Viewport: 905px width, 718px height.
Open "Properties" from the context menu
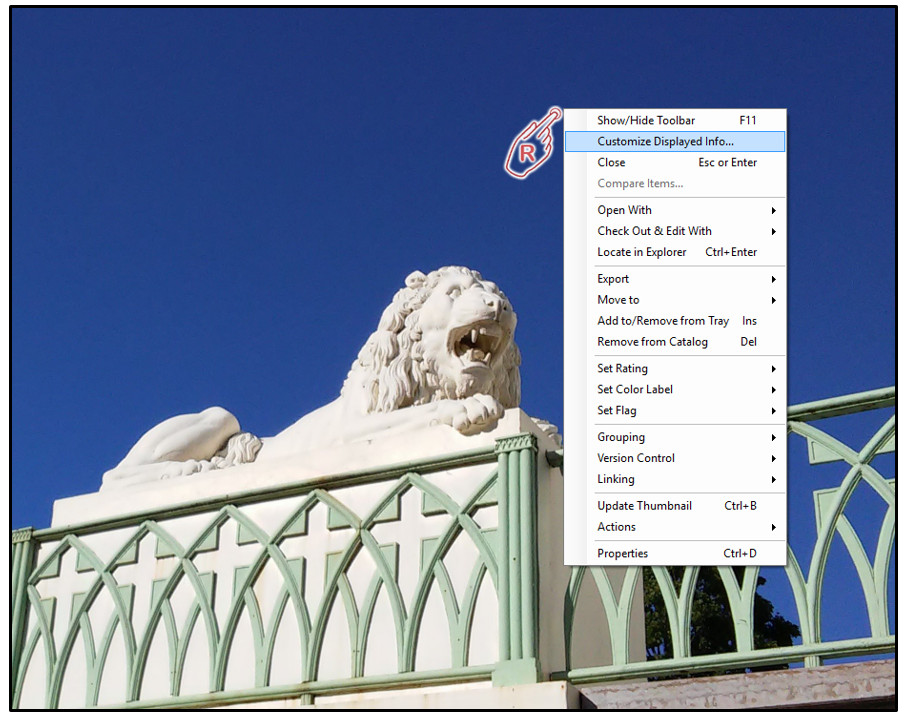tap(623, 553)
